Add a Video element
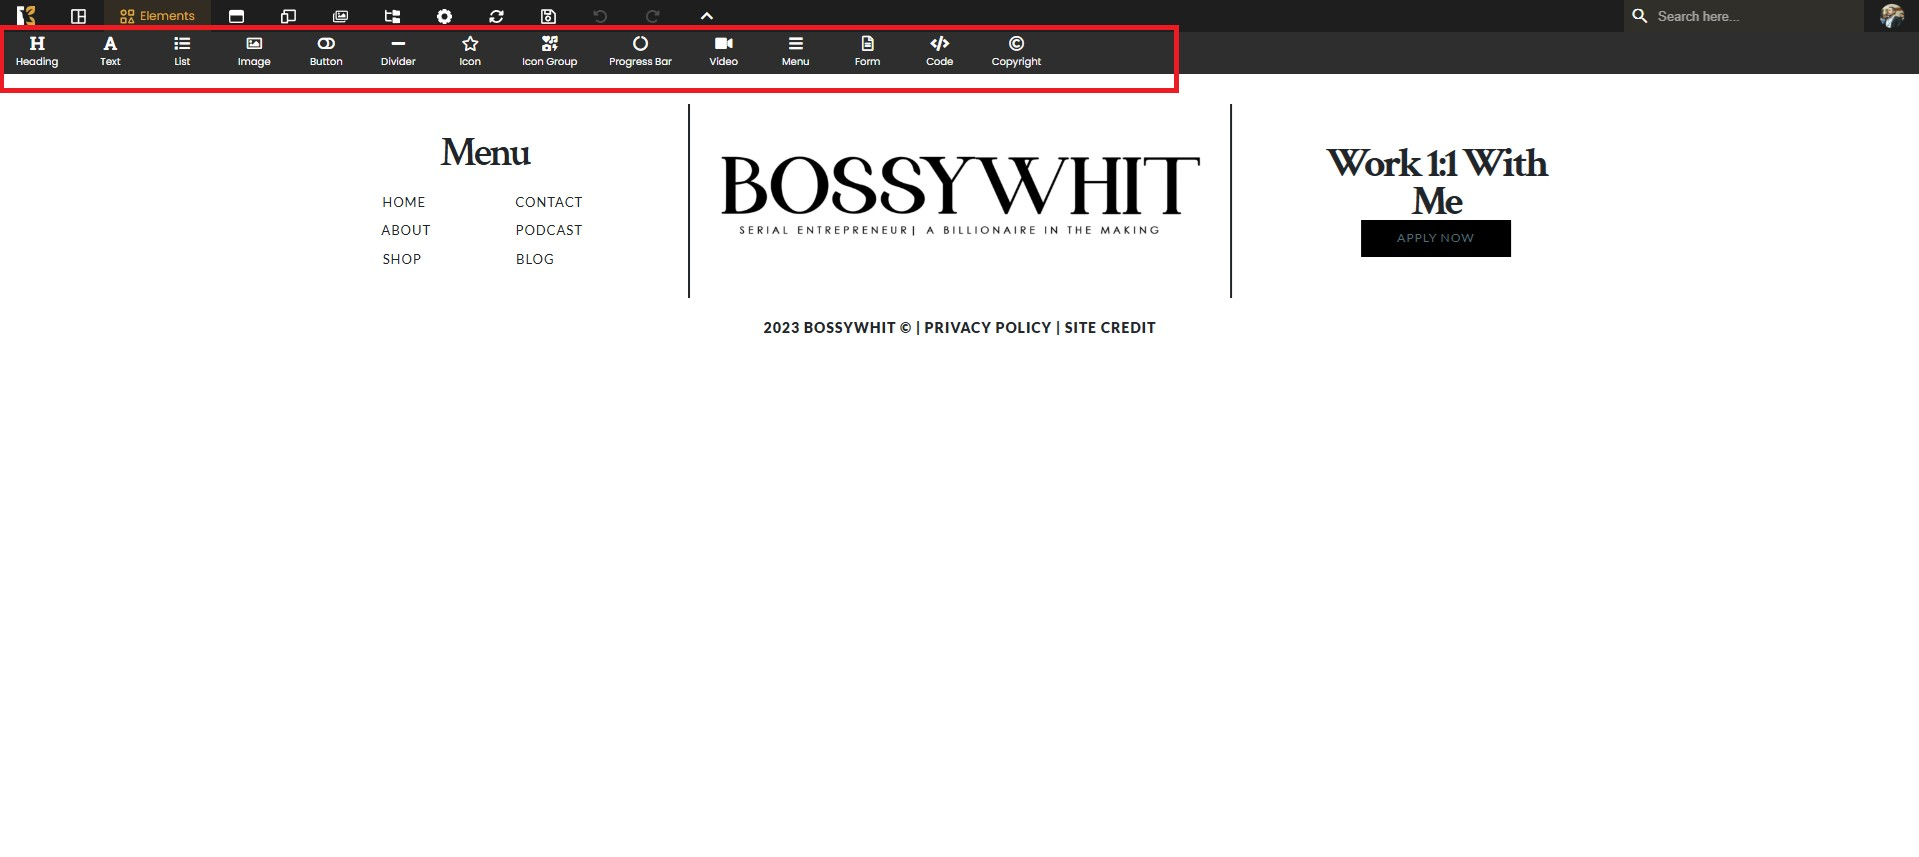 pyautogui.click(x=723, y=51)
